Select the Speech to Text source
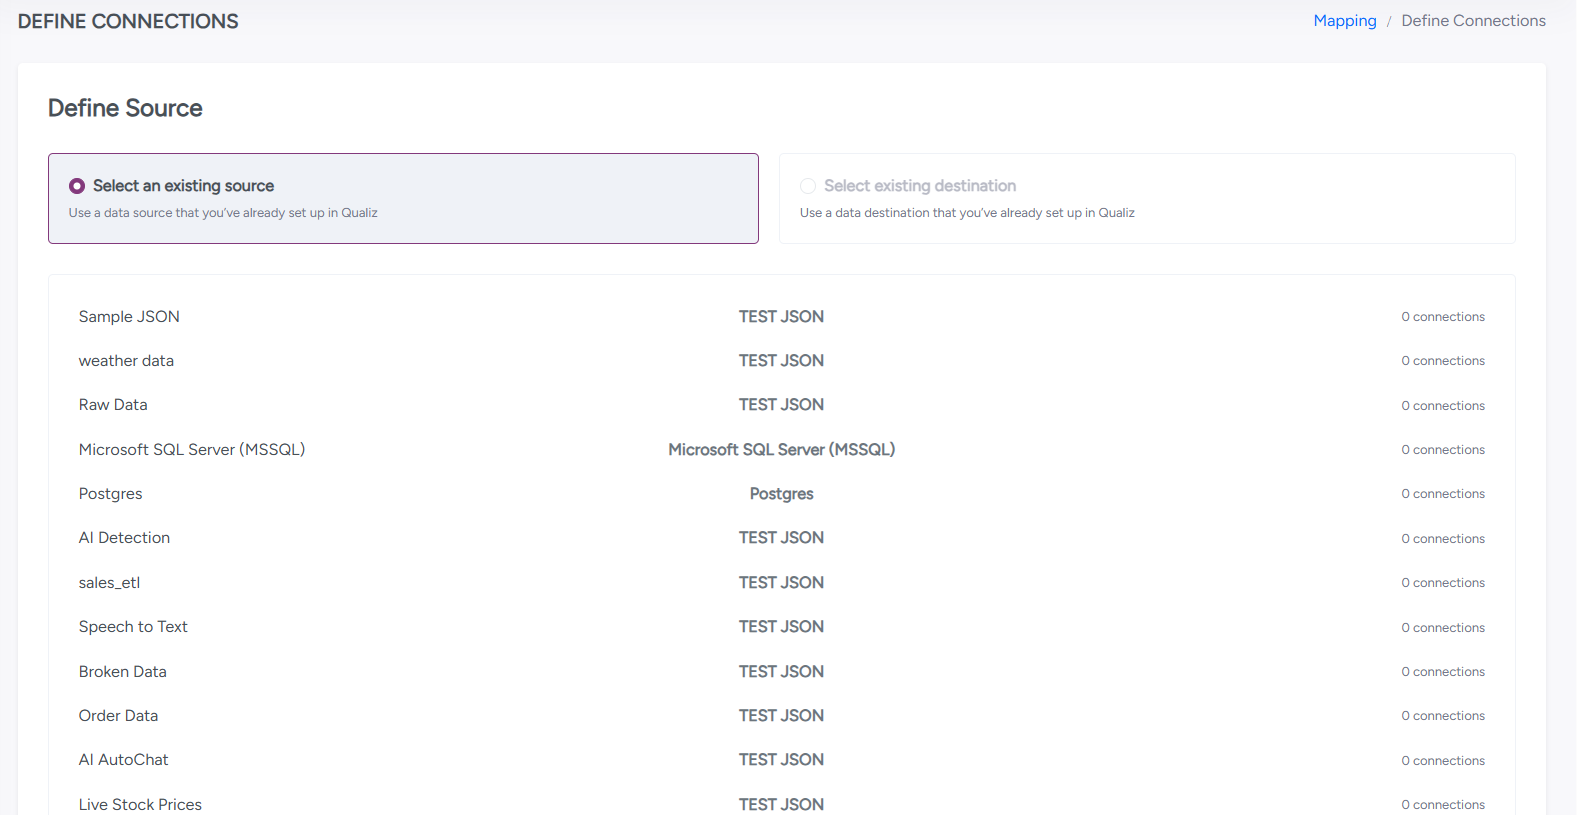The width and height of the screenshot is (1577, 815). pos(133,627)
